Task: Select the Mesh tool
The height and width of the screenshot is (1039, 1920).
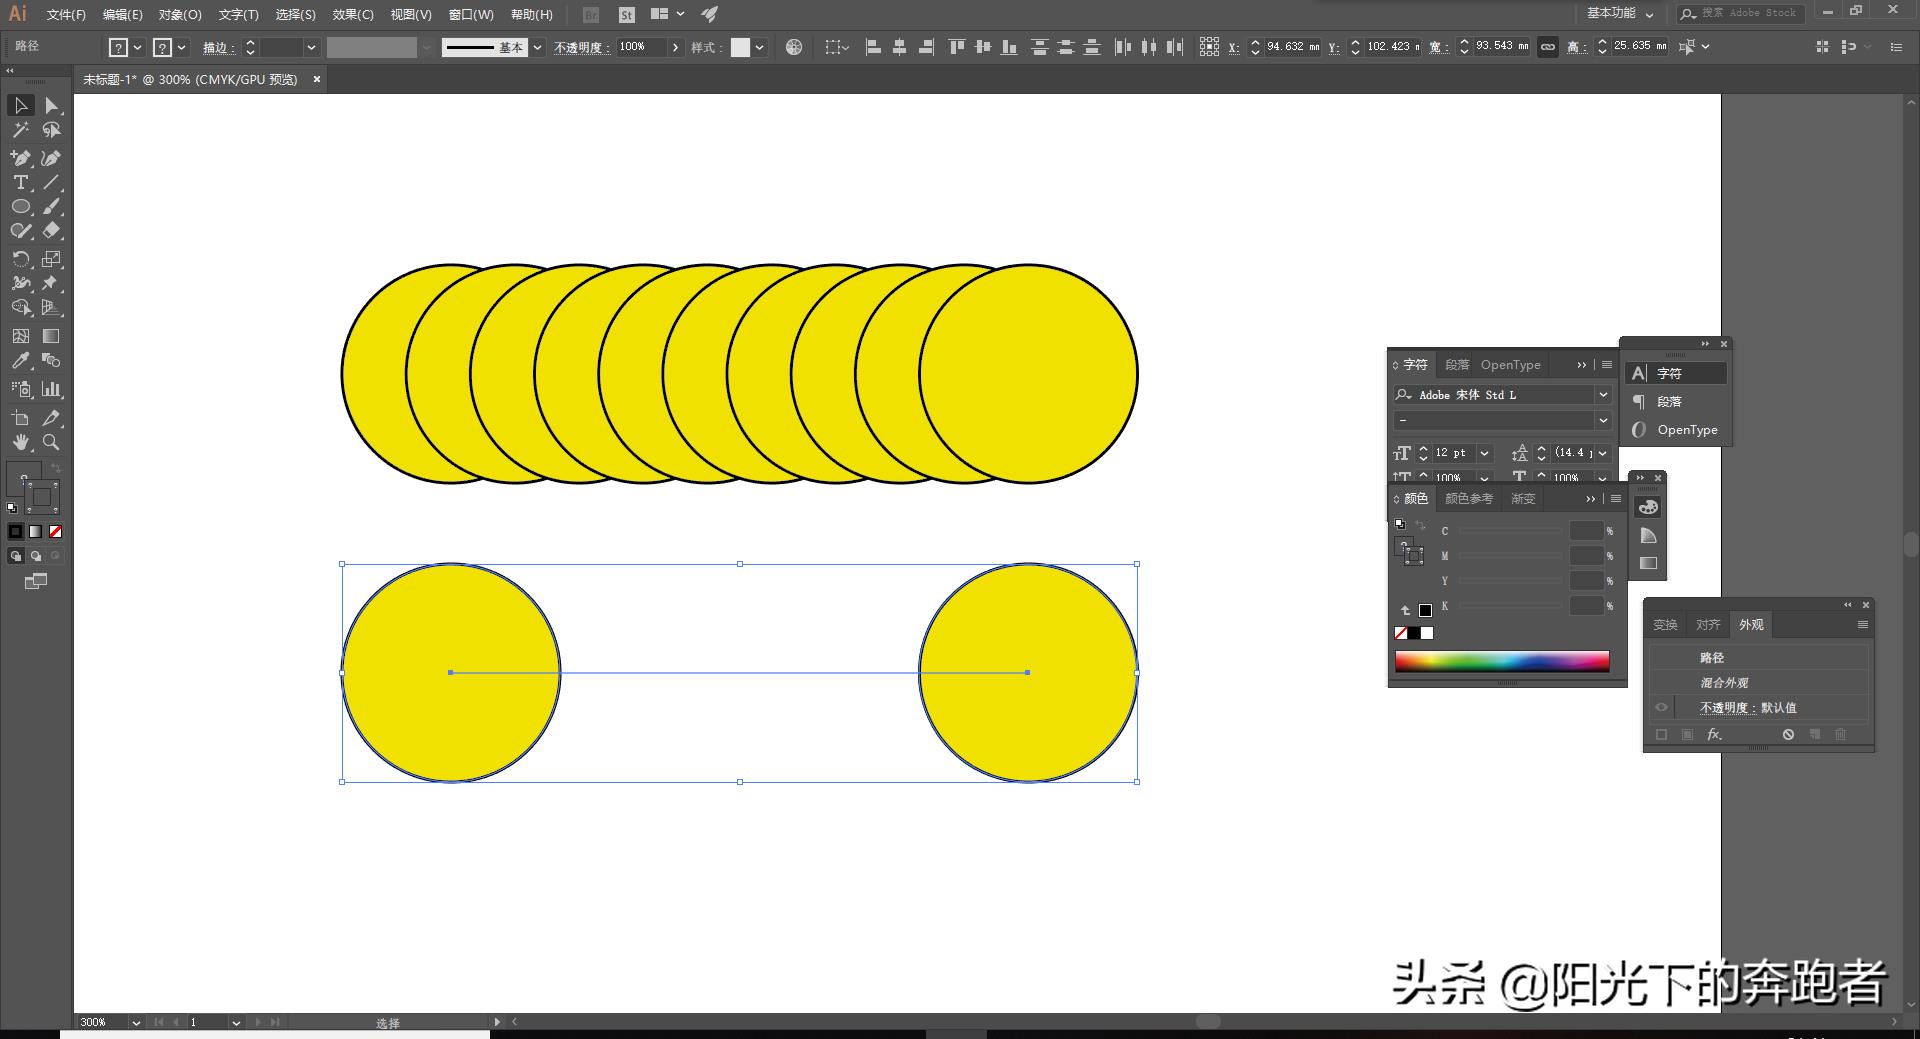Action: [x=21, y=336]
